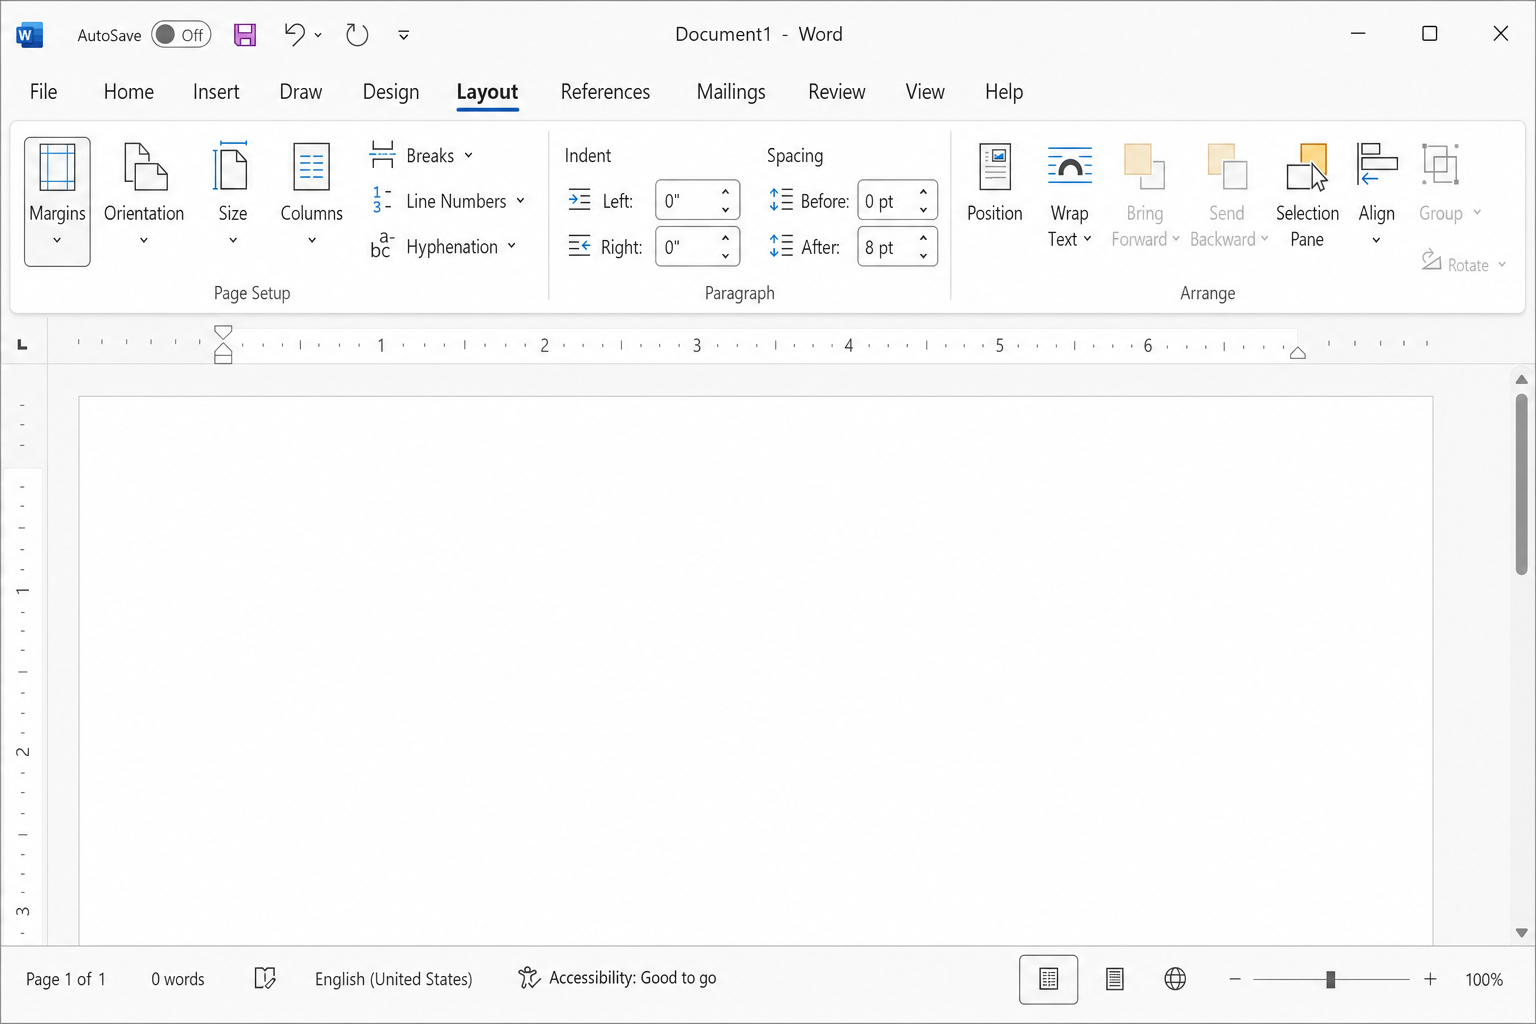Decrease the Right indent value
This screenshot has height=1024, width=1536.
coord(725,256)
